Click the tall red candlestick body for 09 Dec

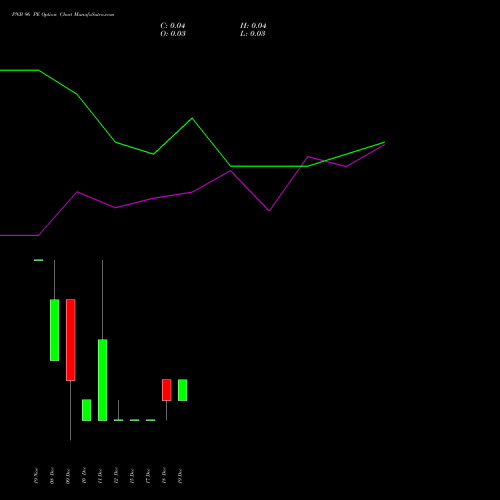(71, 340)
